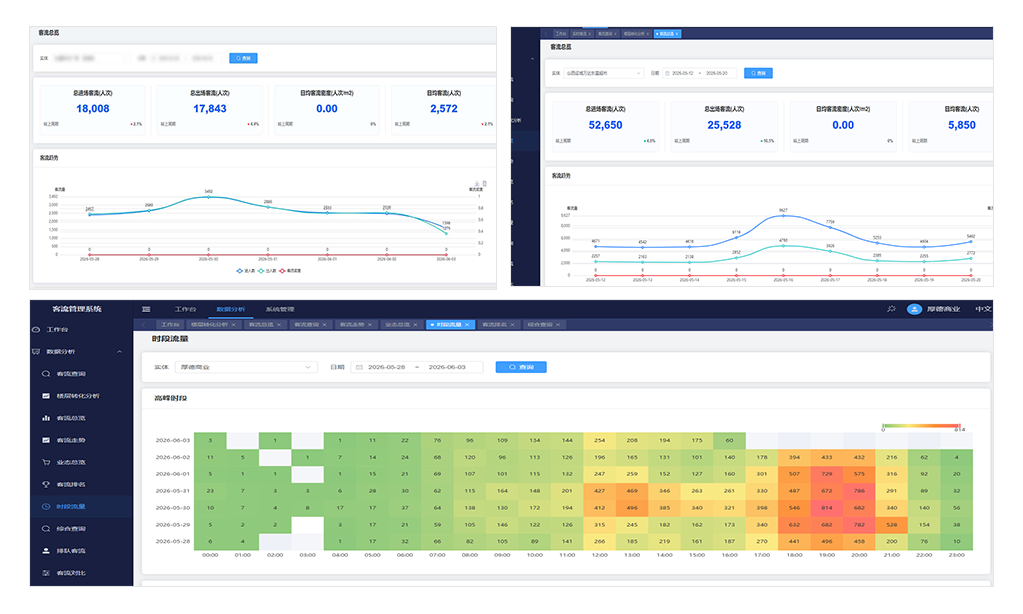Screen dimensions: 1023x614
Task: Select the clock icon 时段流量 sidebar item
Action: click(x=64, y=507)
